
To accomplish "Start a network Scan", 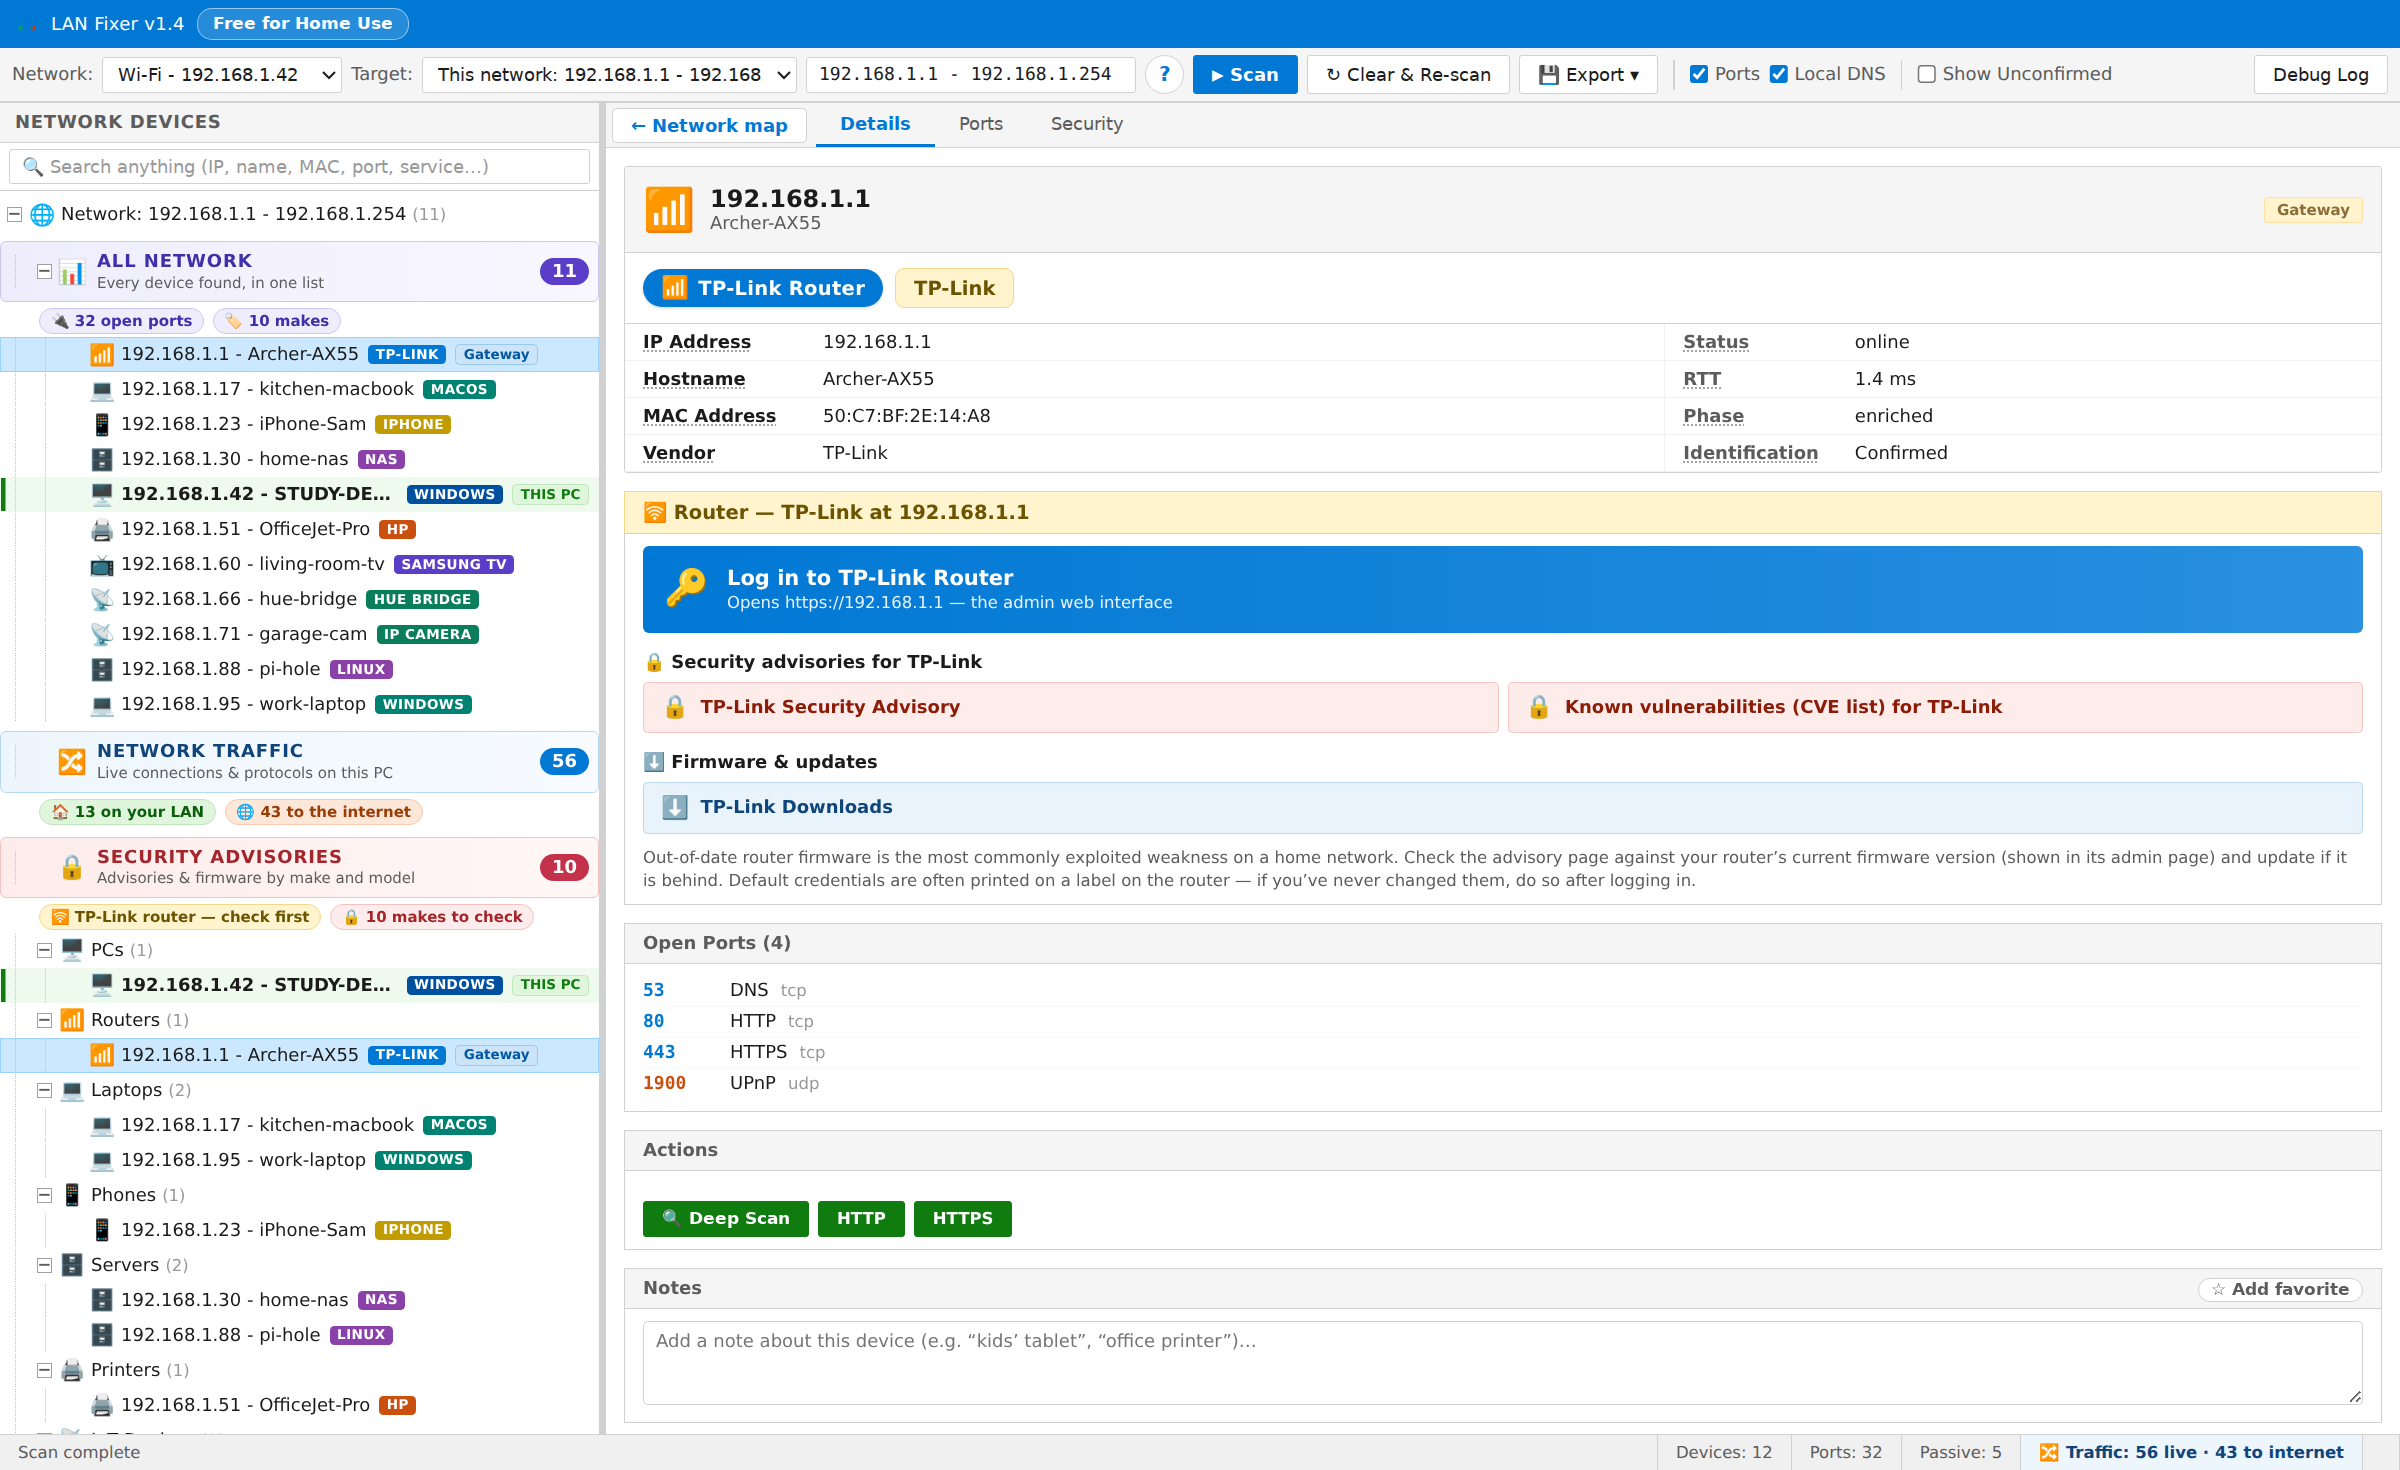I will [1244, 75].
